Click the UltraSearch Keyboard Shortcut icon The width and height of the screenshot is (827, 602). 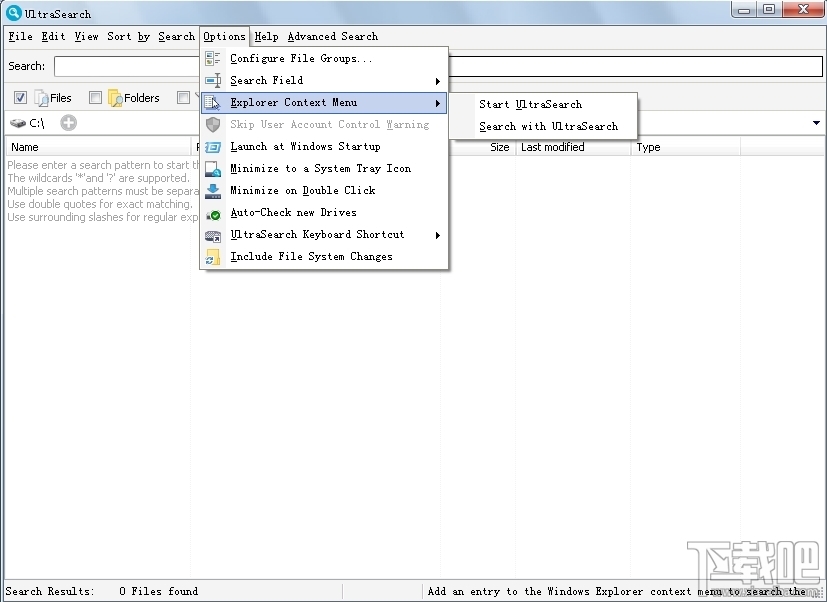click(213, 236)
